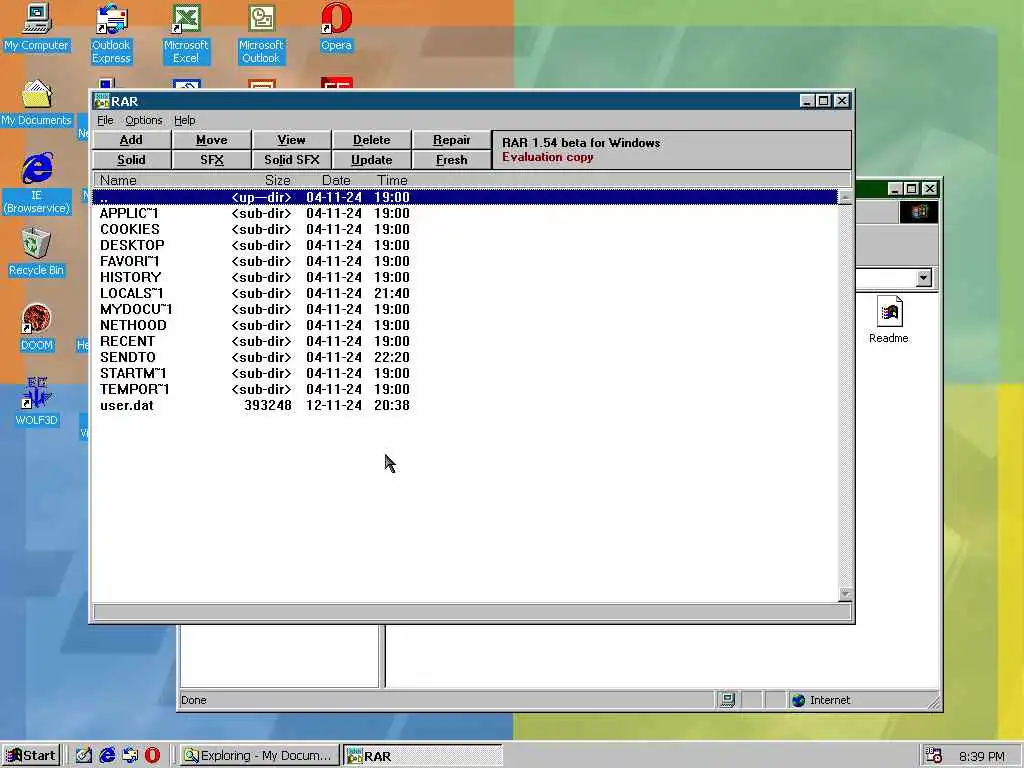Select HISTORY folder row
The height and width of the screenshot is (768, 1024).
tap(464, 278)
